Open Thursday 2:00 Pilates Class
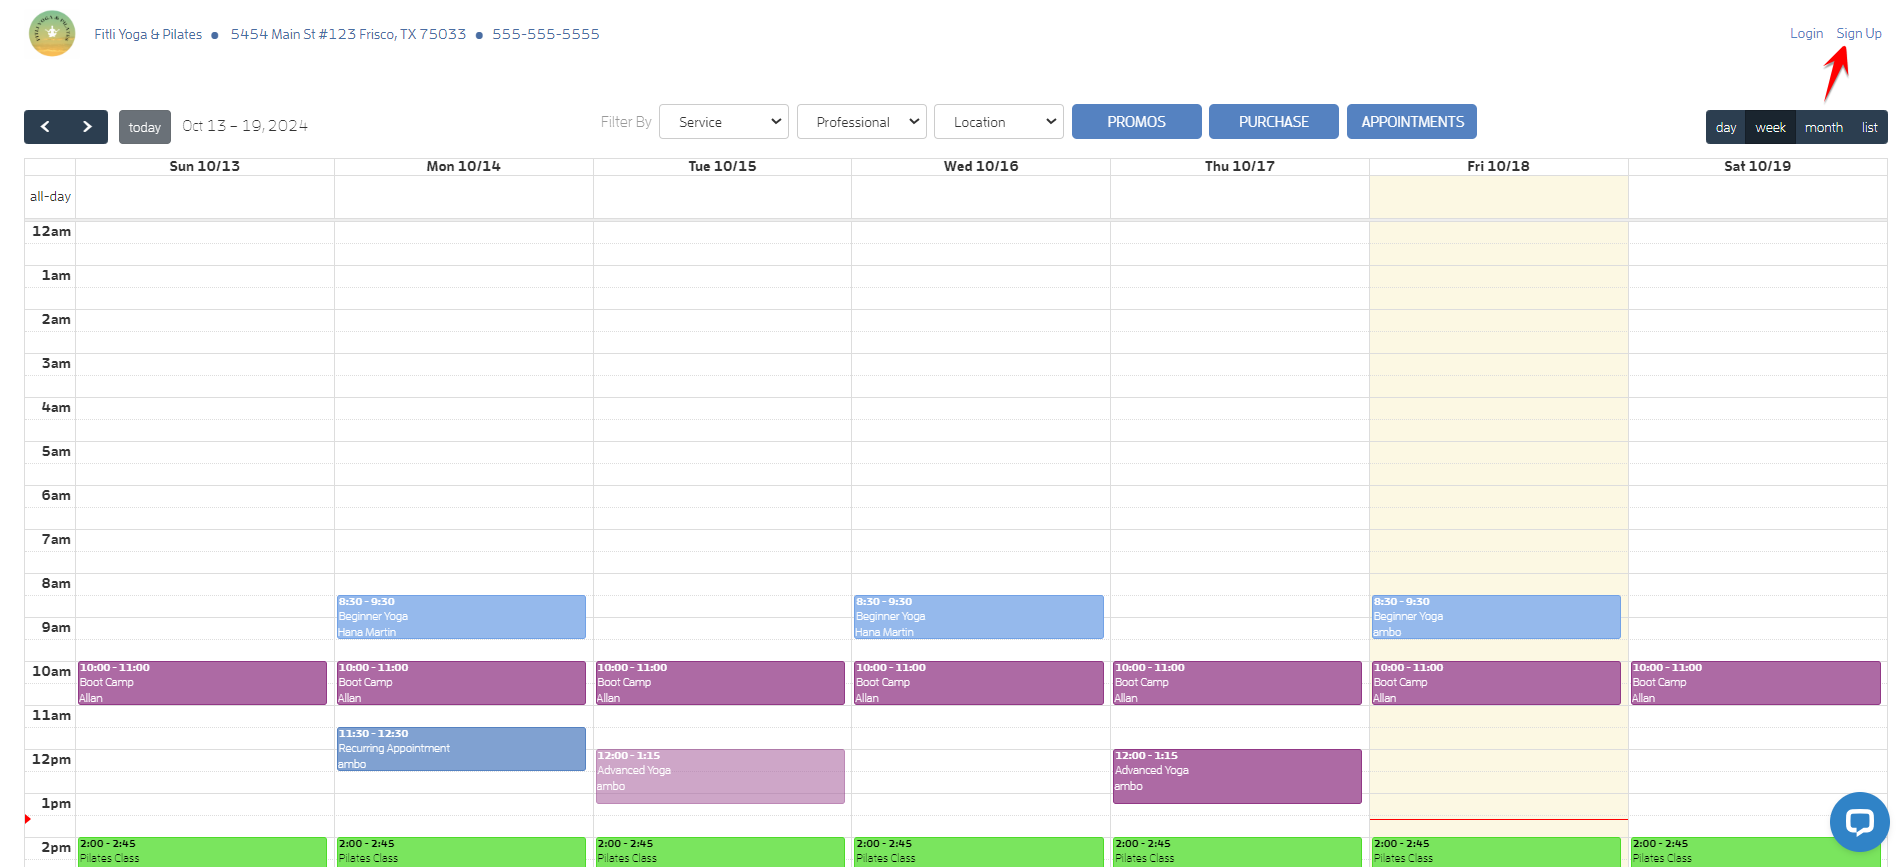 [1237, 852]
